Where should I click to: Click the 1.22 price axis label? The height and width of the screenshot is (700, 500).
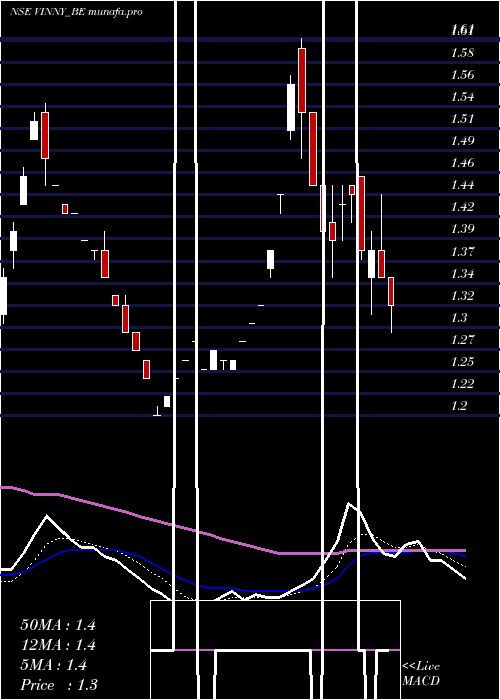[x=462, y=383]
